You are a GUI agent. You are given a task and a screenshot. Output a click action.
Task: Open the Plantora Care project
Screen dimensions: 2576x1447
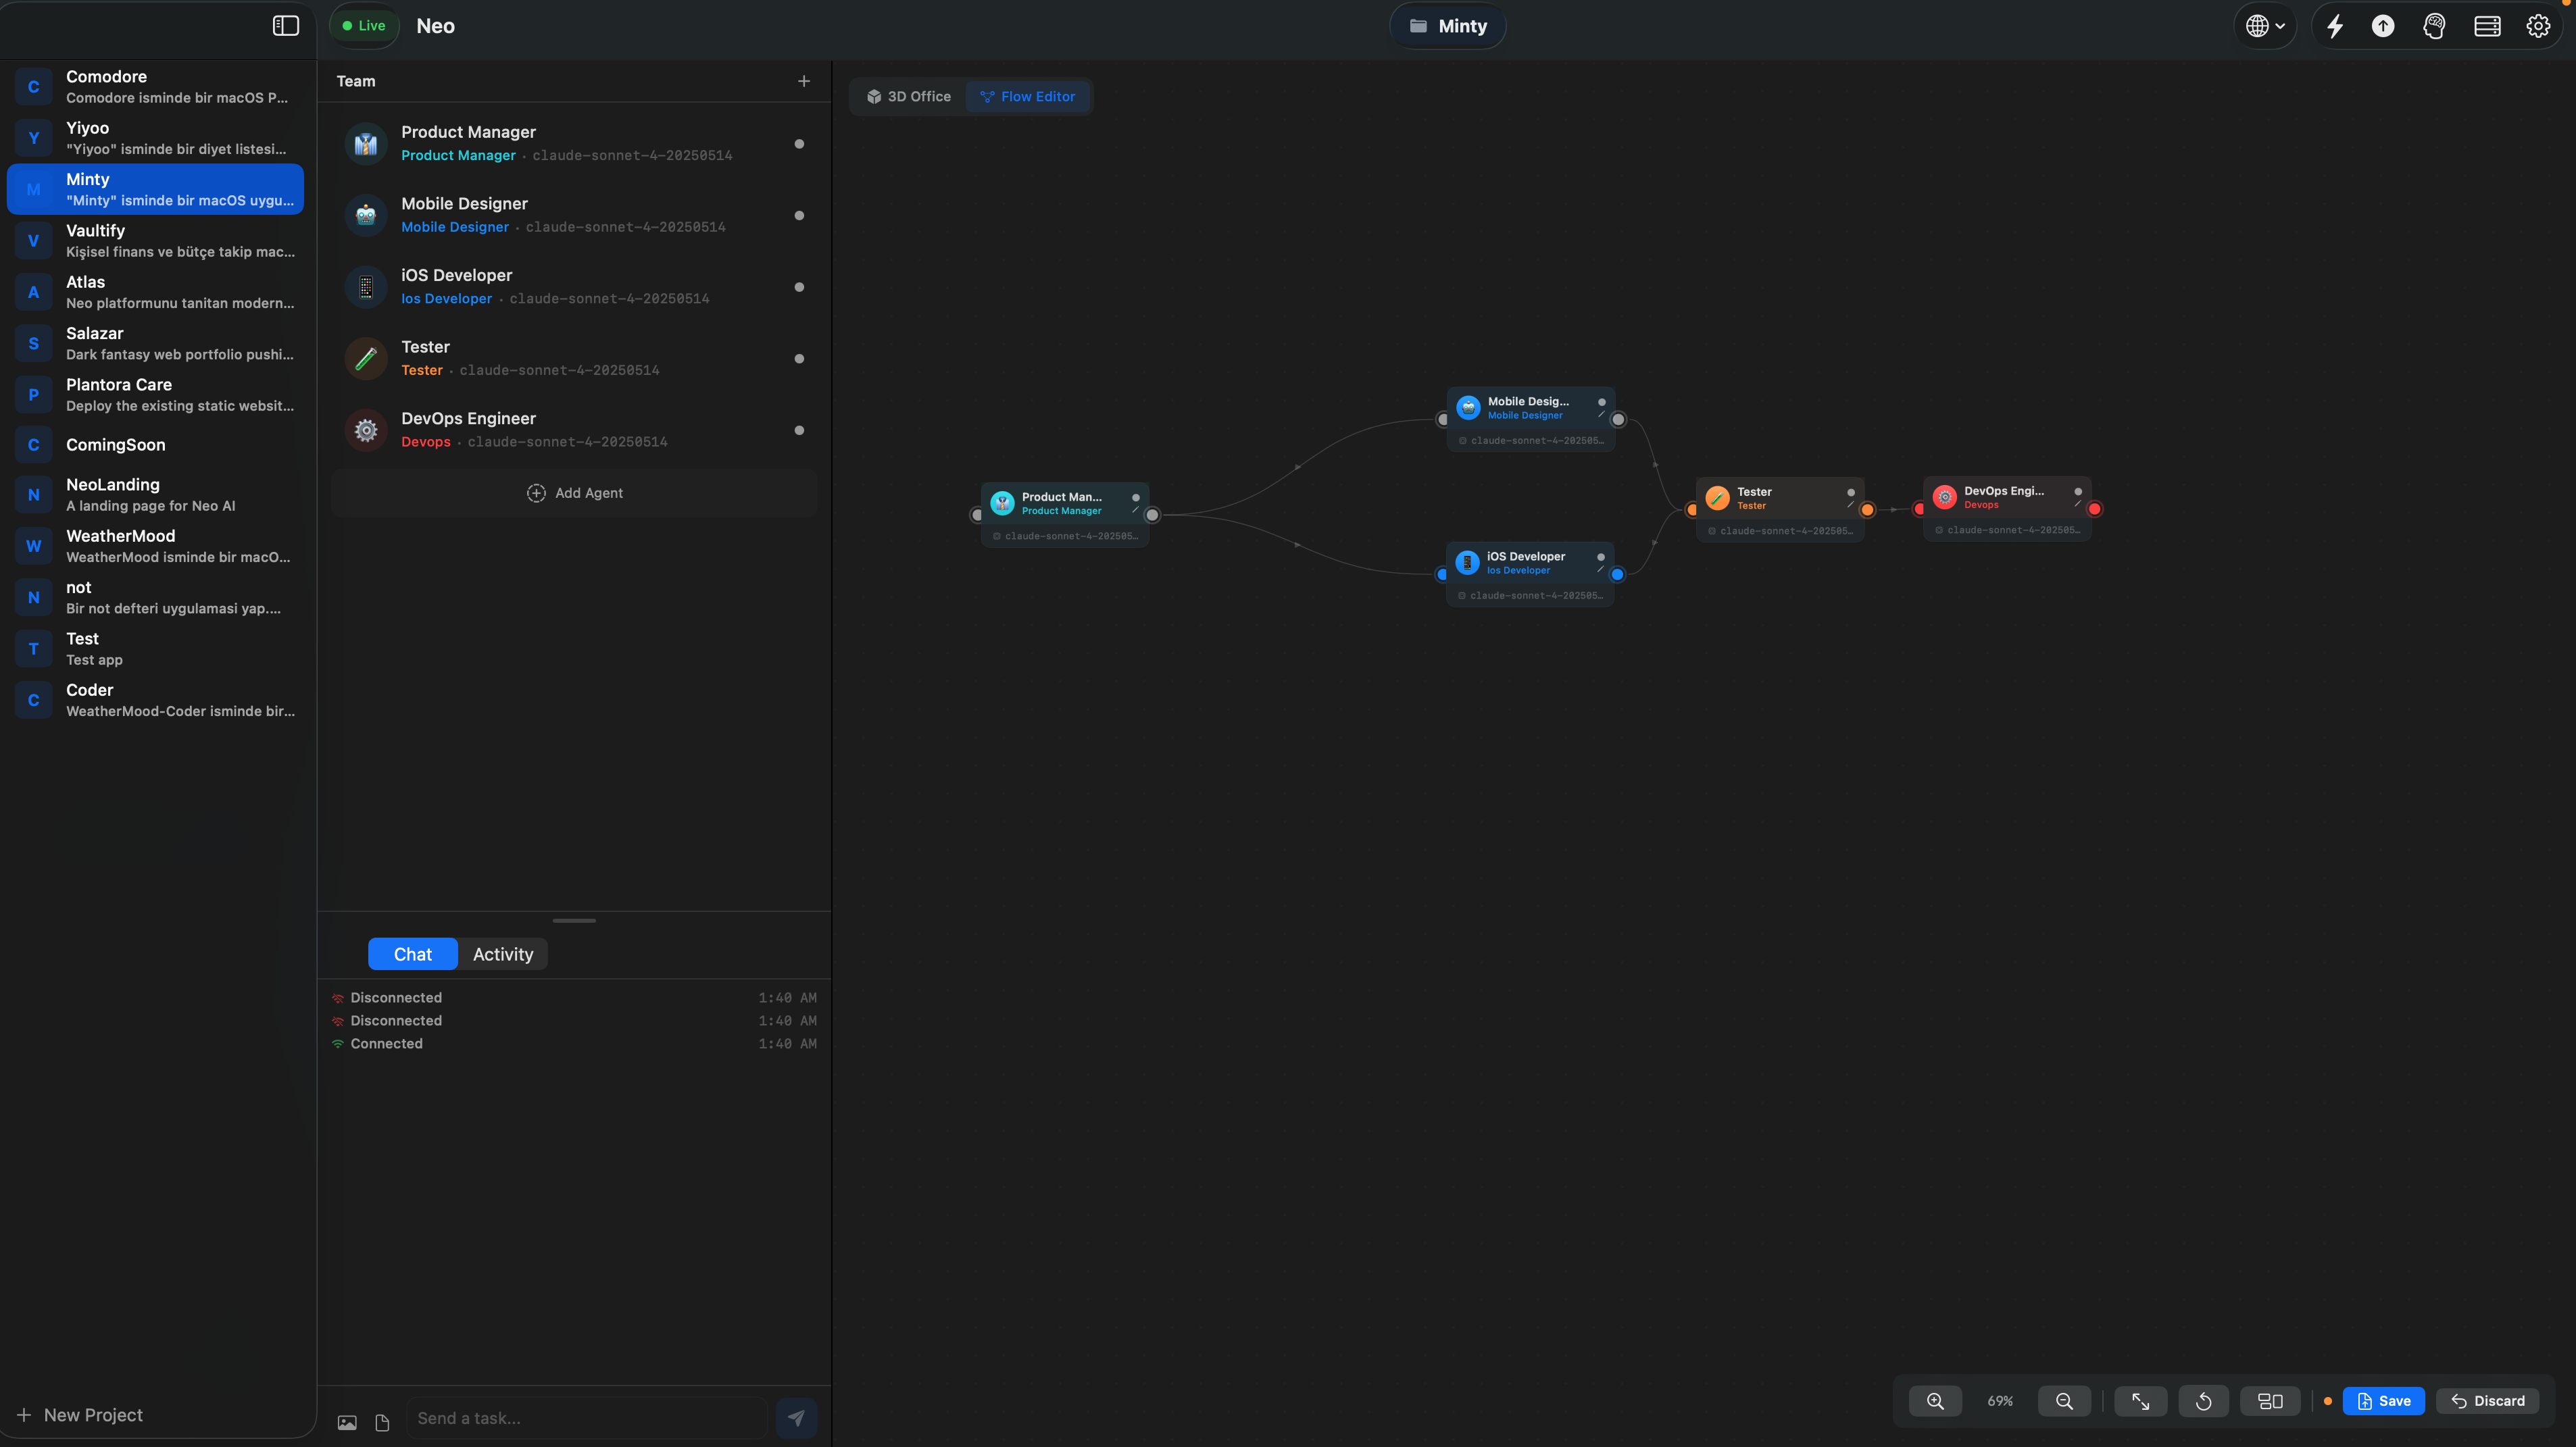click(x=155, y=395)
